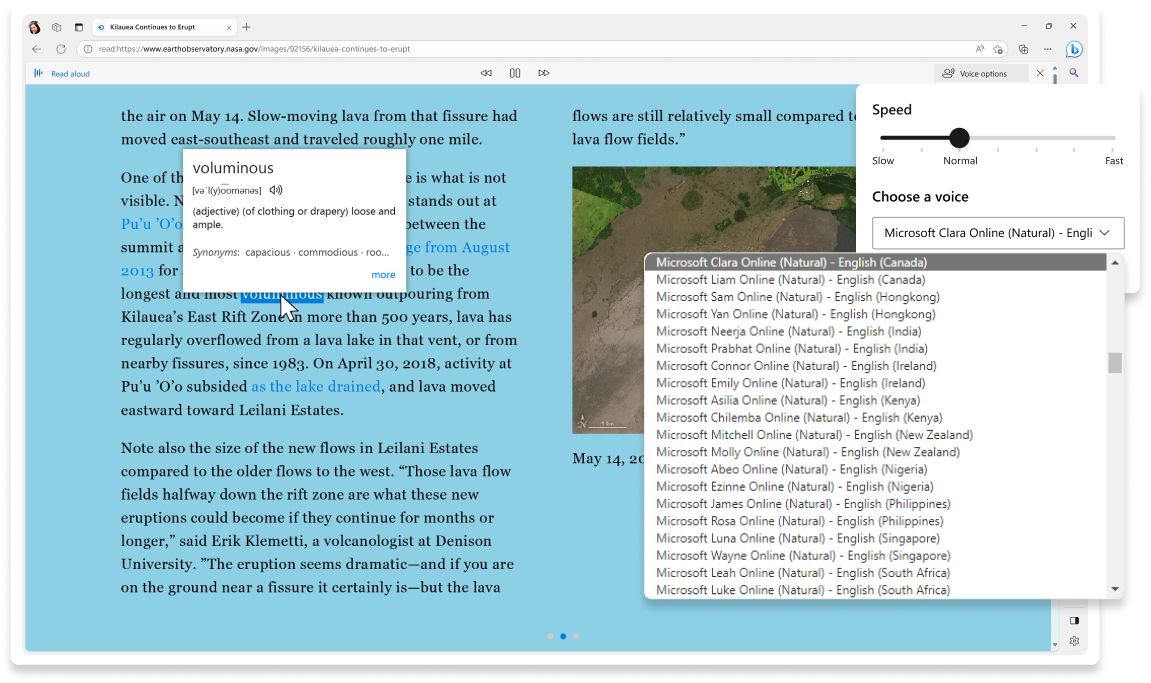Open the browser profile avatar
1151x683 pixels.
tap(35, 27)
